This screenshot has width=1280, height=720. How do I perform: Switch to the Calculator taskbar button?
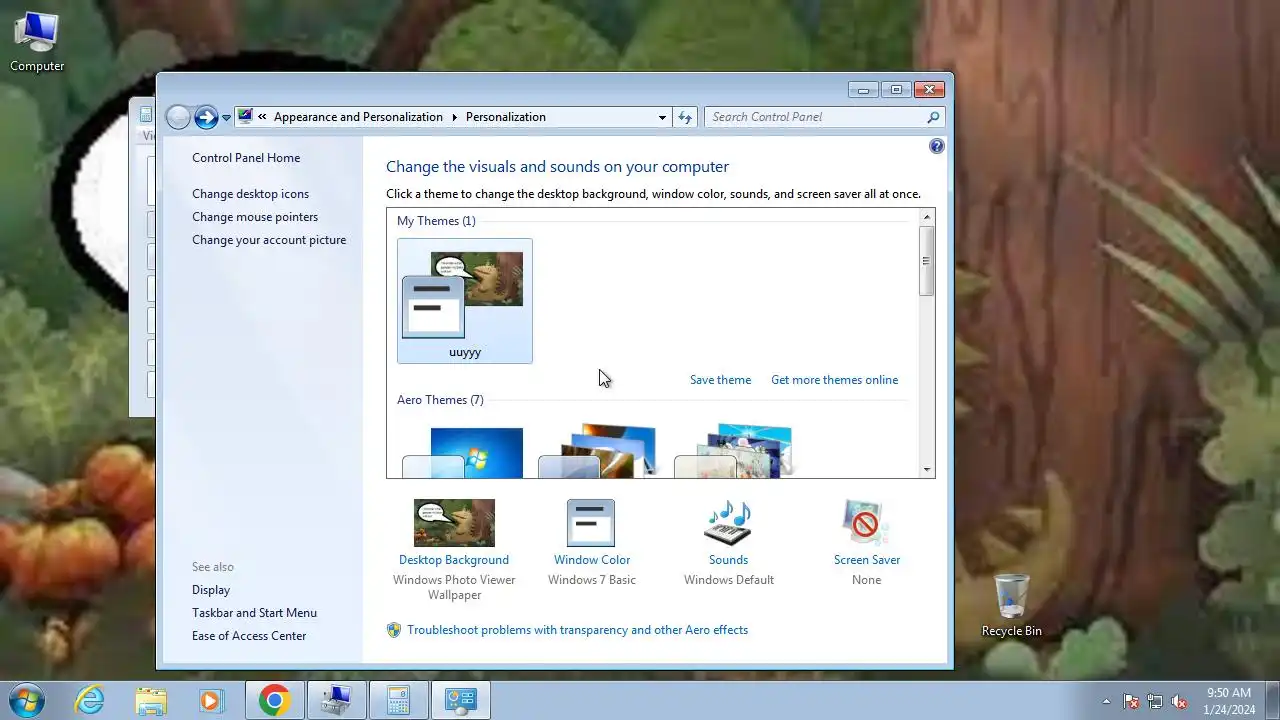(398, 700)
